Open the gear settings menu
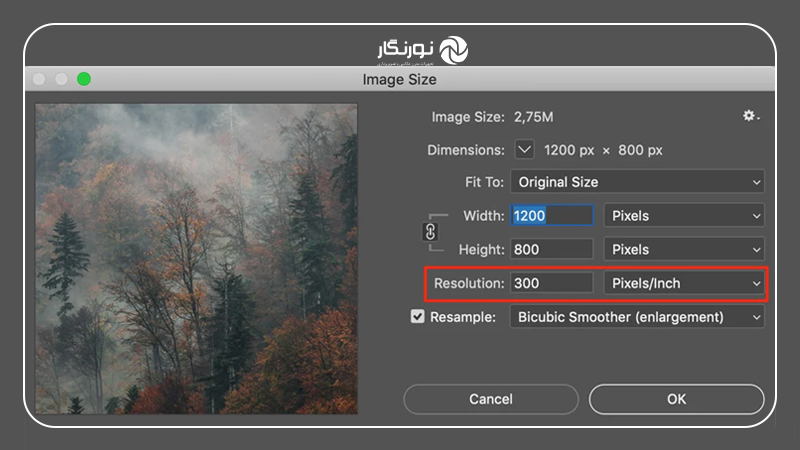 (750, 117)
